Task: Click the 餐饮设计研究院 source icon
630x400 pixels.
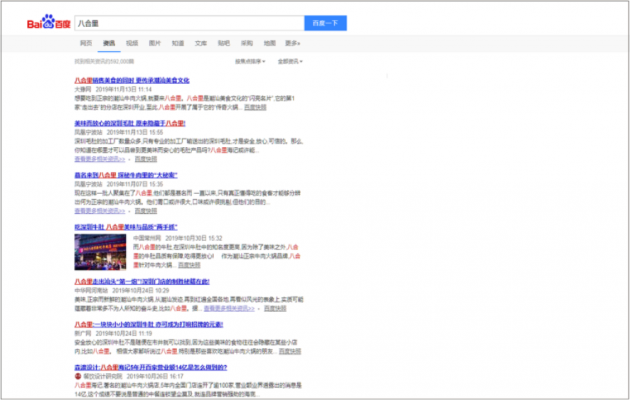Action: (77, 375)
